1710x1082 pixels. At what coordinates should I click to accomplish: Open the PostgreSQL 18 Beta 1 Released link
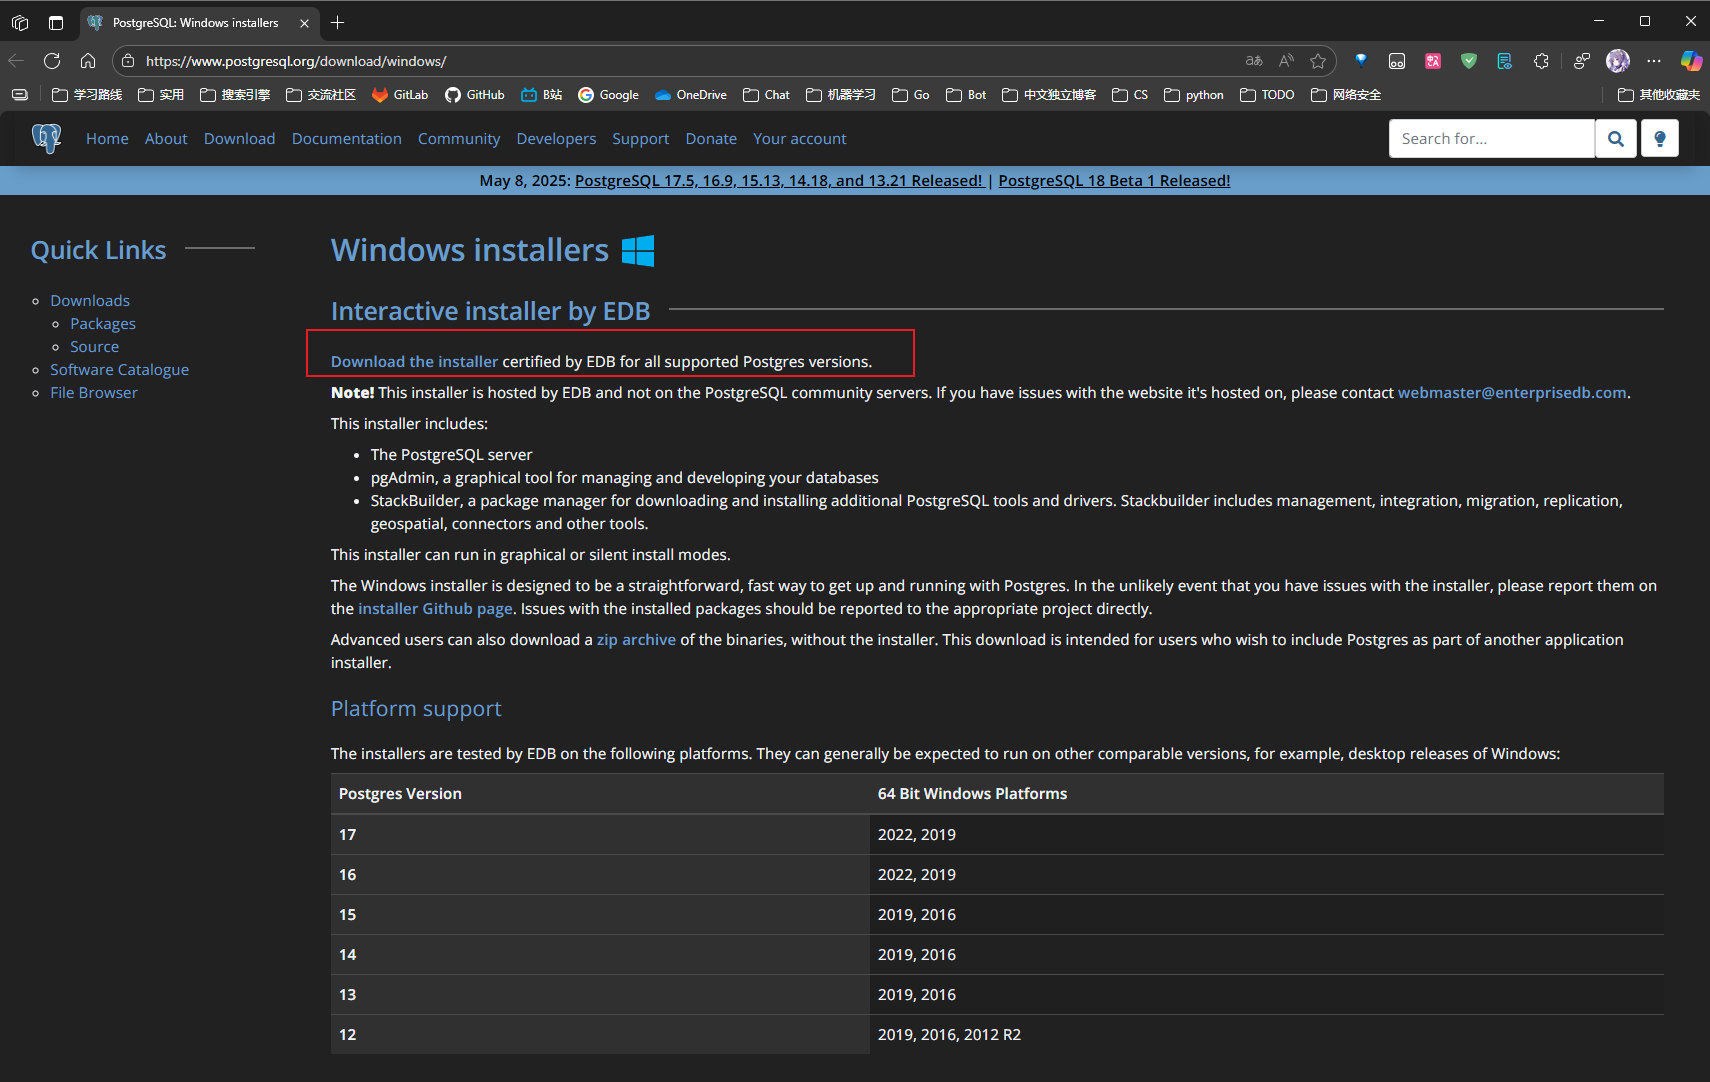tap(1114, 181)
